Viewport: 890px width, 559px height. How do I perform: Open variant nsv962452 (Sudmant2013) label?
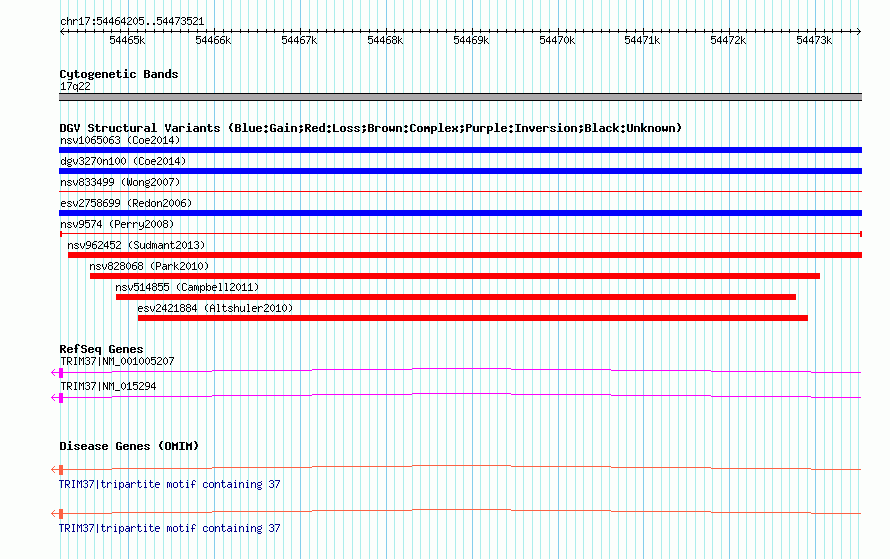pyautogui.click(x=136, y=245)
